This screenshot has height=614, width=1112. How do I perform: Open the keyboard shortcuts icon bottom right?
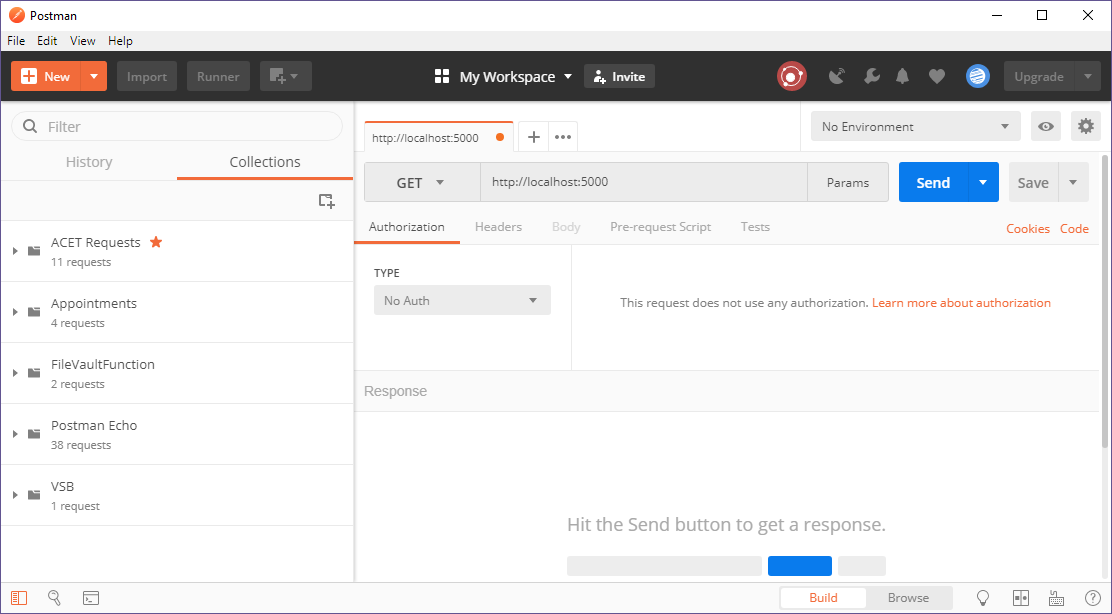coord(1057,597)
